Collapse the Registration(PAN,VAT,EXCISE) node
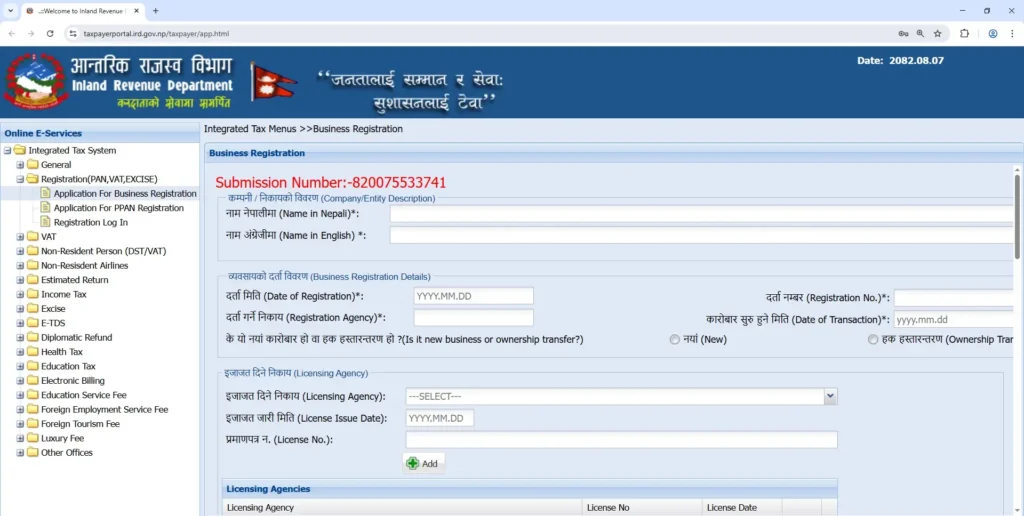The image size is (1024, 516). click(20, 179)
